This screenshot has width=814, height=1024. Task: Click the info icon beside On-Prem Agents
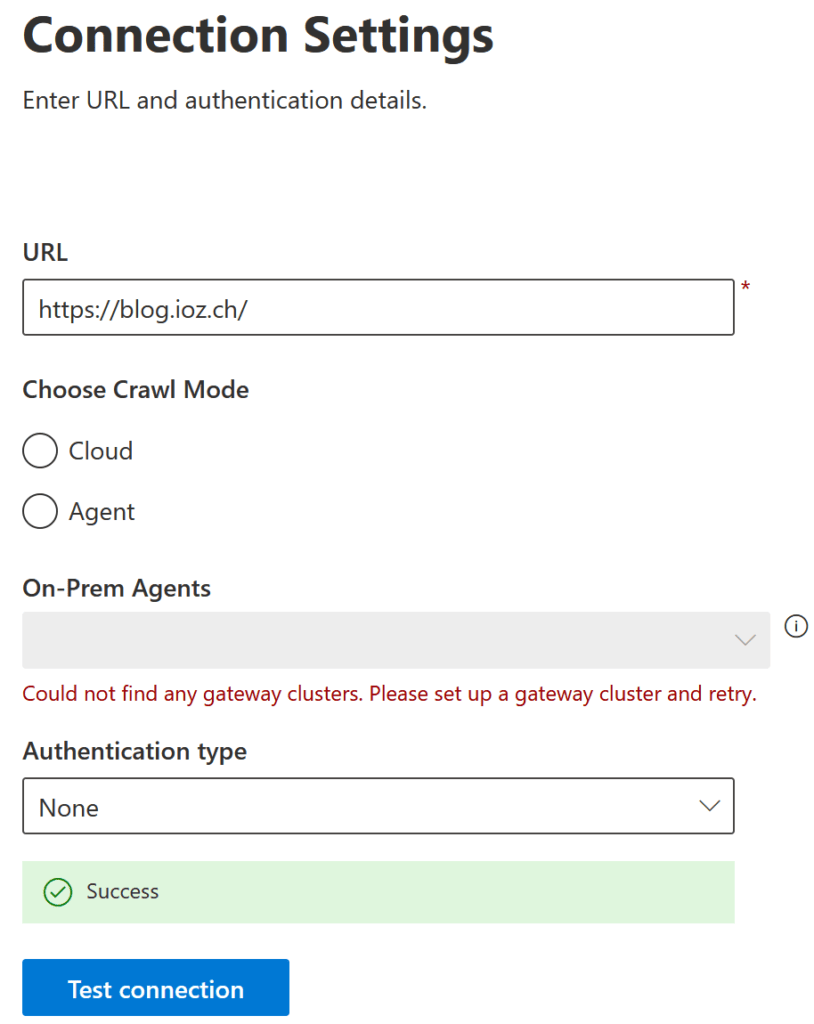click(796, 626)
